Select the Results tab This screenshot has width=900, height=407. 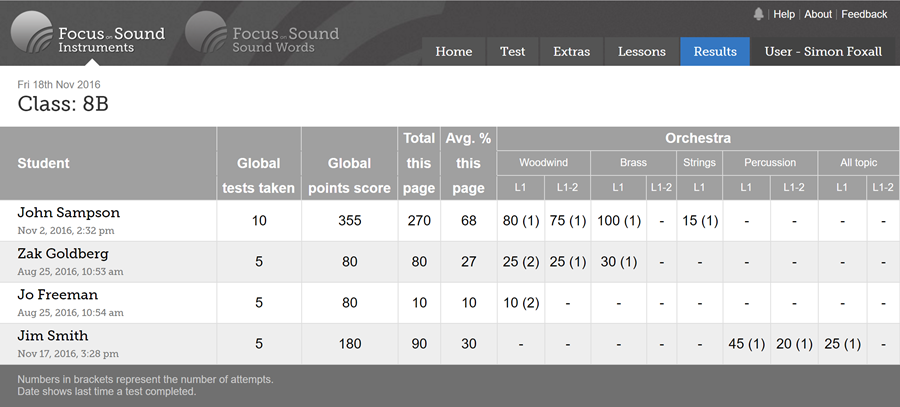[715, 52]
